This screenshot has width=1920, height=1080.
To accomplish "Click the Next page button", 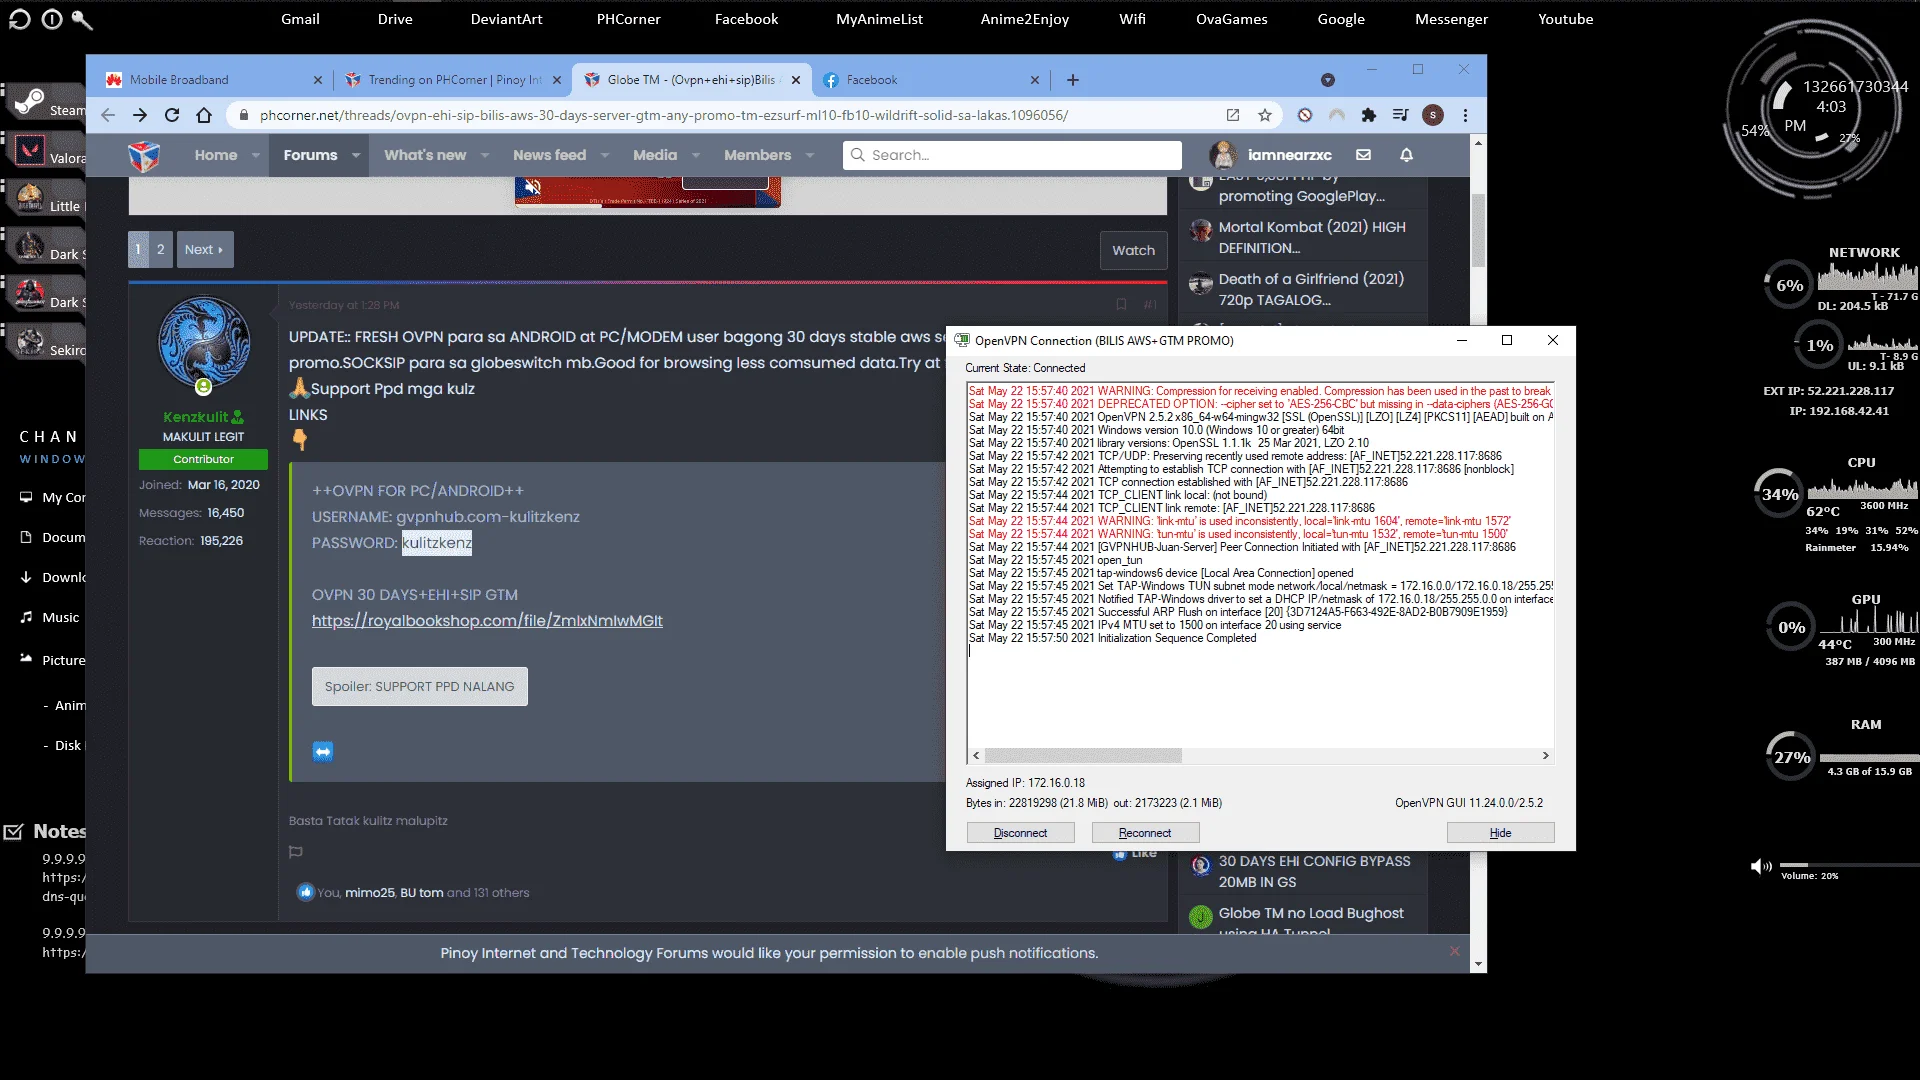I will coord(204,250).
